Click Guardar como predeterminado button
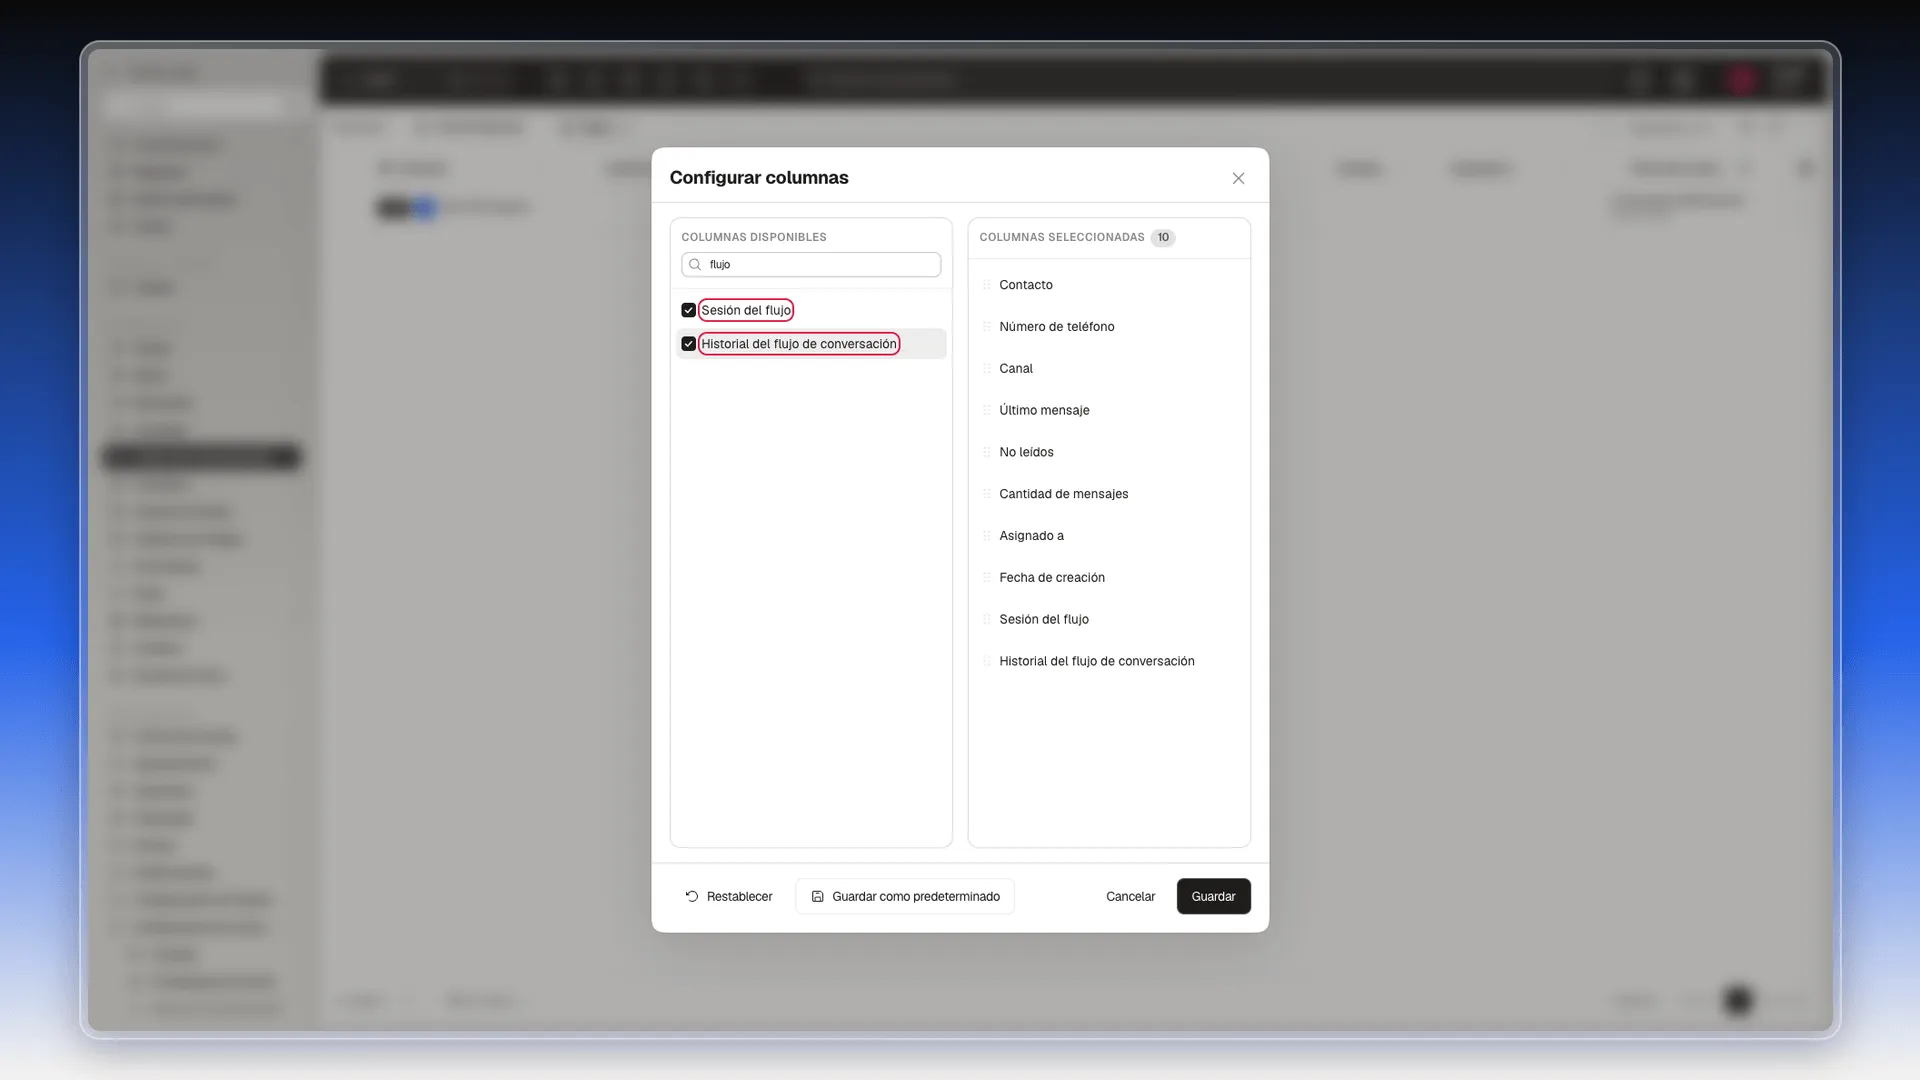Image resolution: width=1920 pixels, height=1080 pixels. 905,897
